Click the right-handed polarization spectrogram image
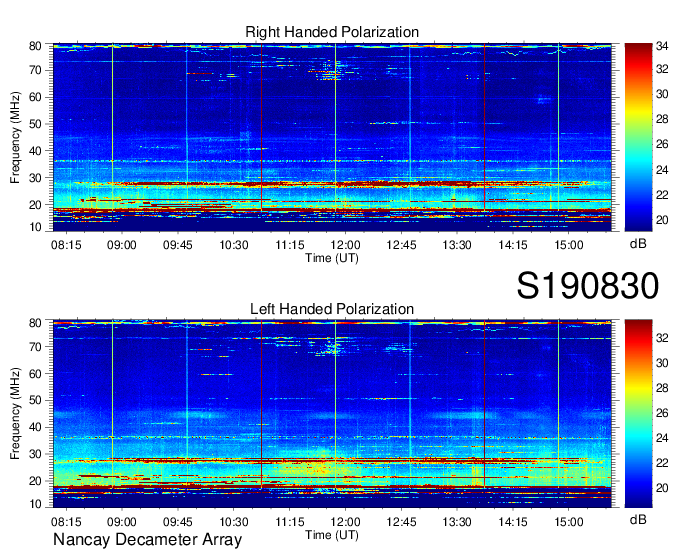The height and width of the screenshot is (552, 680). (332, 137)
